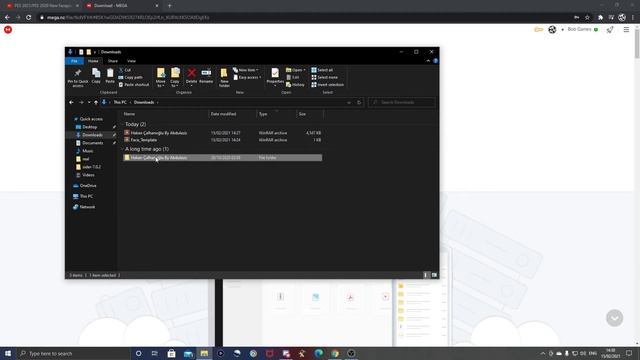Open recent locations dropdown arrow
This screenshot has height=360, width=640.
point(89,102)
